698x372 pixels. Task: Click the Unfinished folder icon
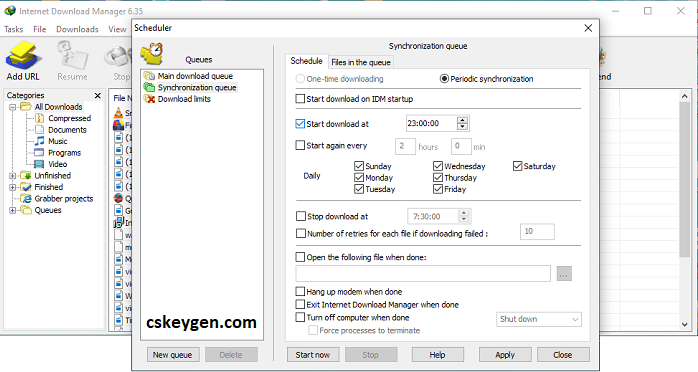26,175
